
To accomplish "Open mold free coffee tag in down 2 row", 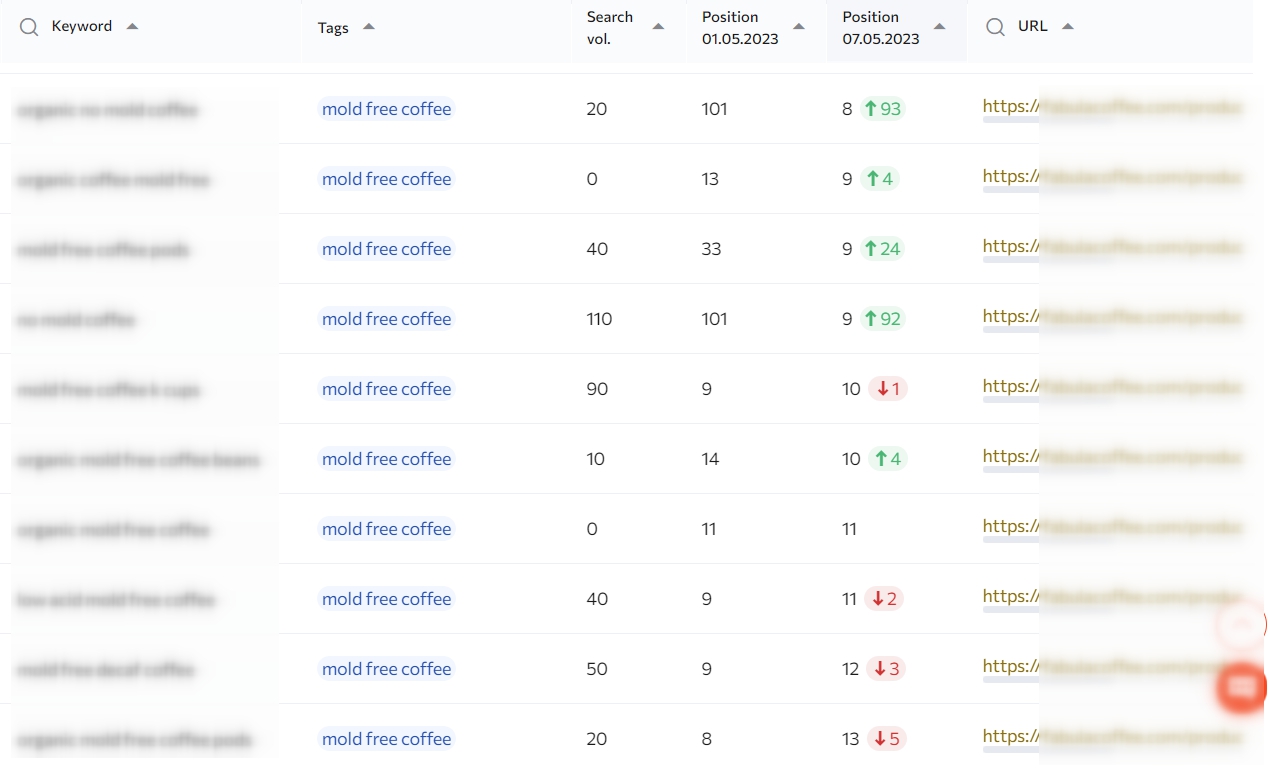I will coord(386,599).
